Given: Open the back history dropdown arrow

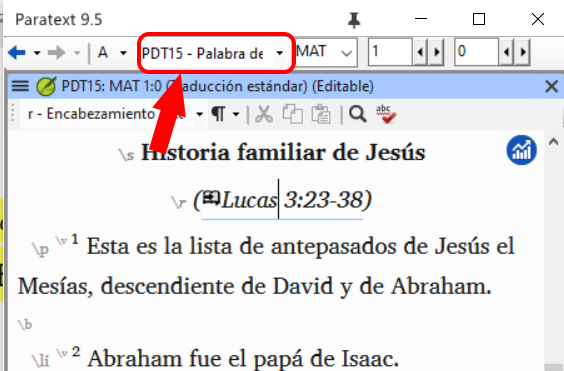Looking at the screenshot, I should tap(37, 53).
